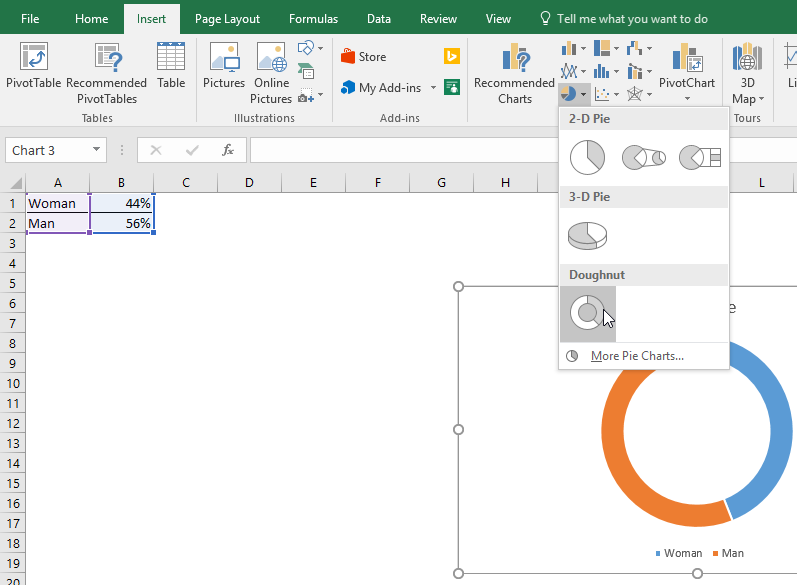Viewport: 797px width, 585px height.
Task: Expand the column chart dropdown arrow
Action: pos(583,49)
